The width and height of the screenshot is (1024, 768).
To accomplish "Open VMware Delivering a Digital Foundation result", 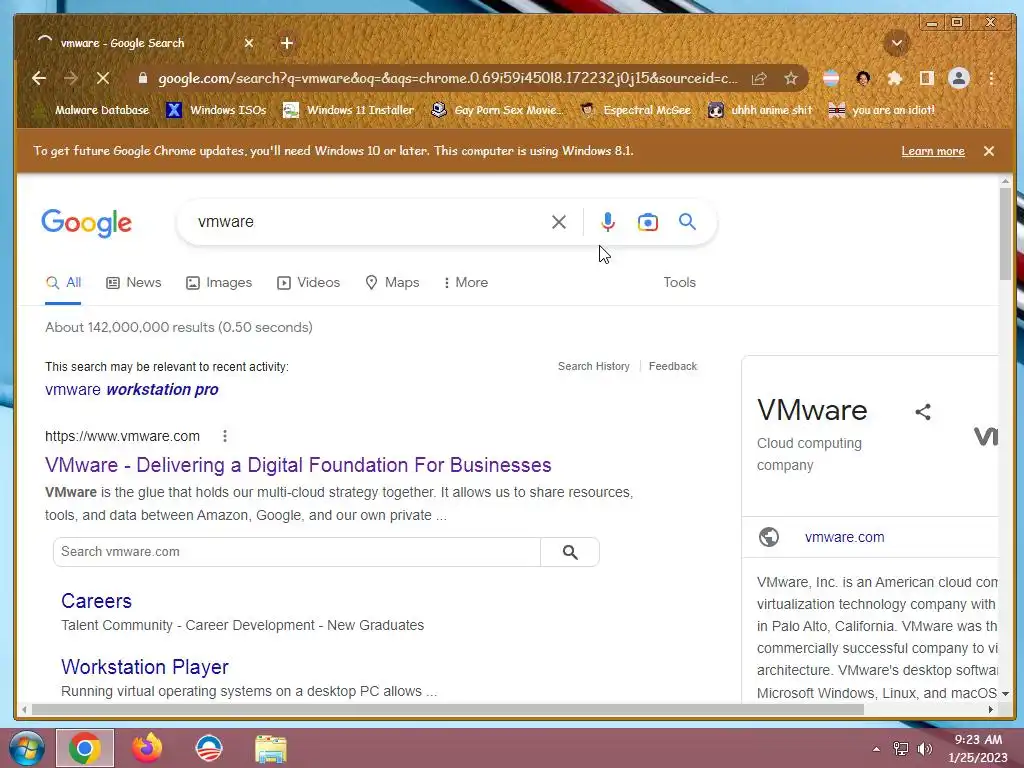I will pyautogui.click(x=298, y=465).
